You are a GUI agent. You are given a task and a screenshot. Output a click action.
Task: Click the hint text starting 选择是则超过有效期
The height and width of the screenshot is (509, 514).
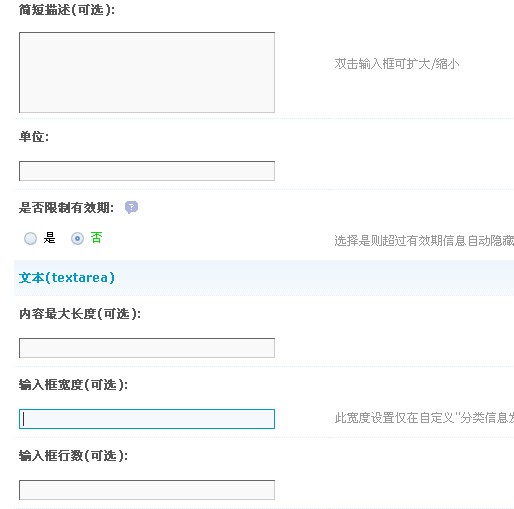tap(424, 240)
